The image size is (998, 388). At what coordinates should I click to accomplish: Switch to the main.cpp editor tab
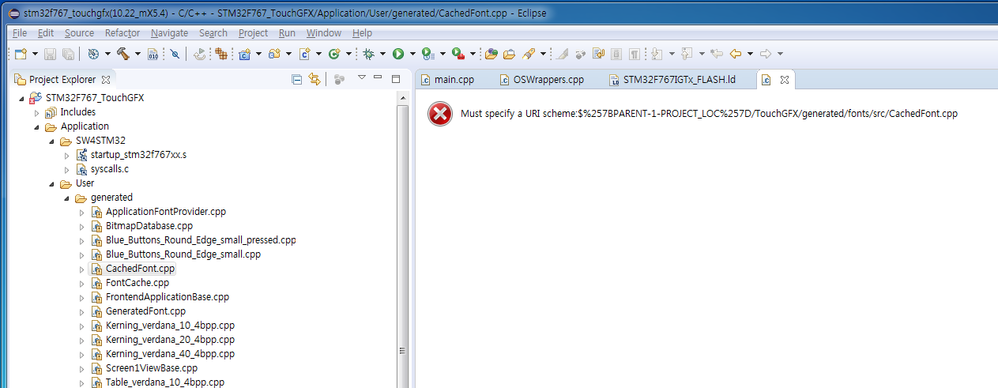click(x=447, y=80)
